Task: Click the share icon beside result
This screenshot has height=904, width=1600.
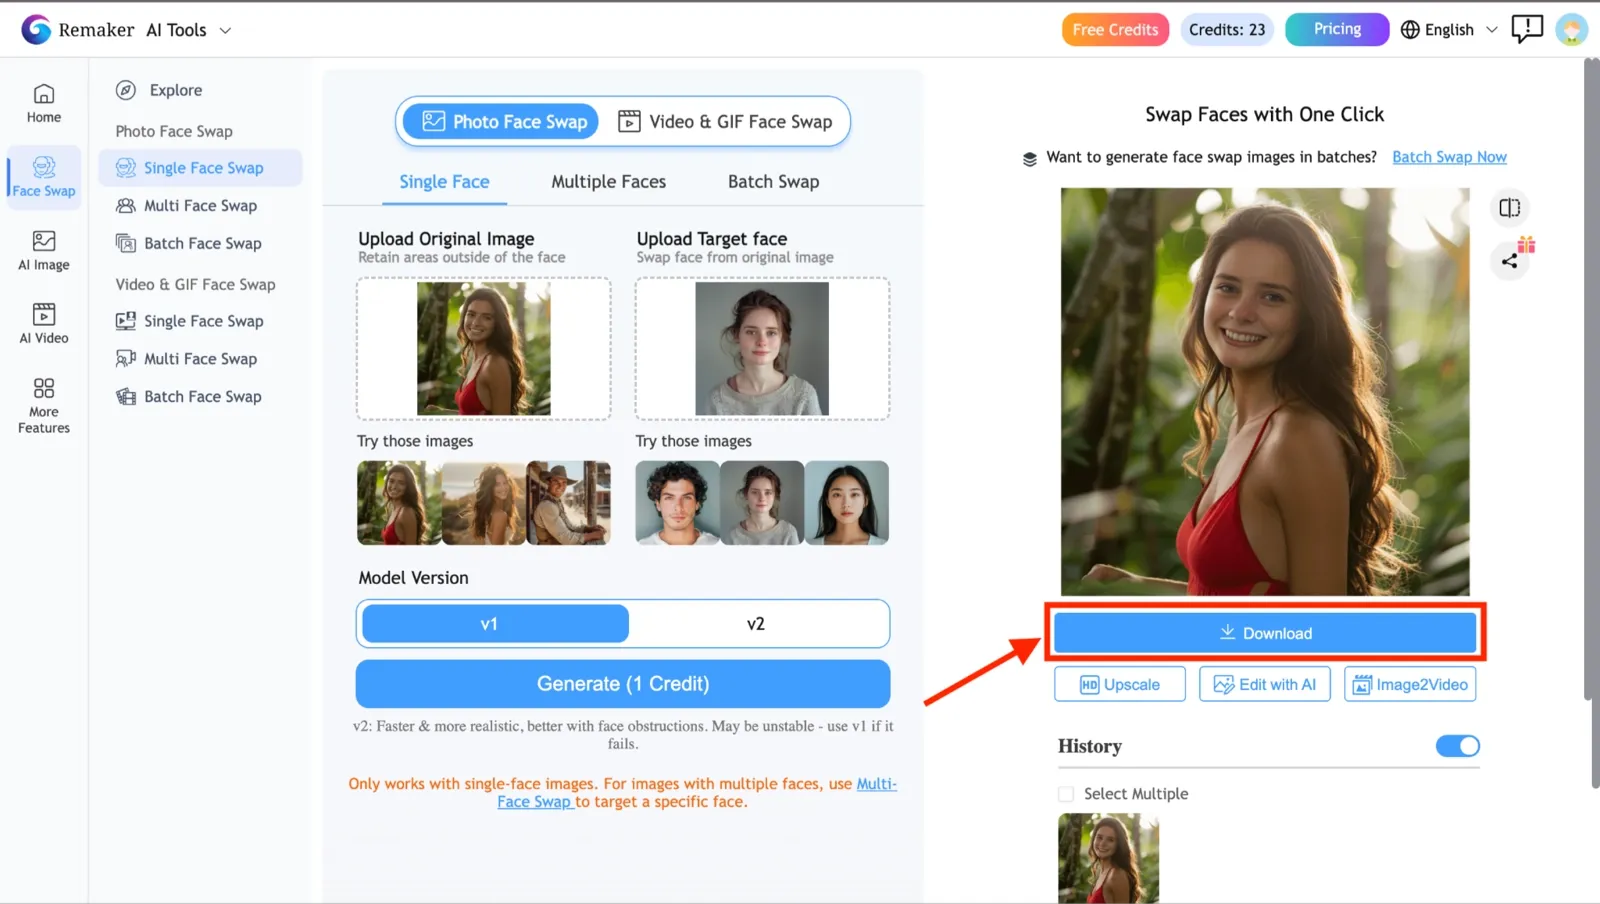Action: (1510, 261)
